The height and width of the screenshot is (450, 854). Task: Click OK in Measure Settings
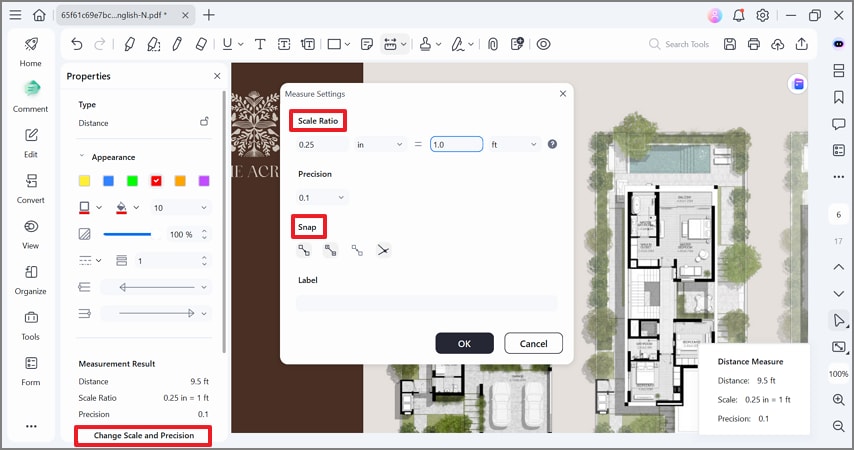pos(465,343)
